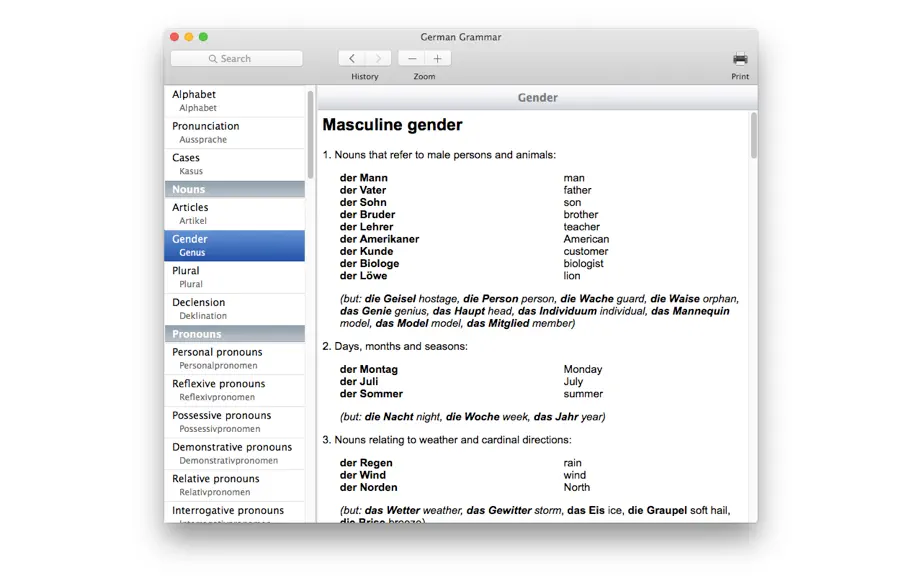Click the translation 'biologist'
Image resolution: width=922 pixels, height=576 pixels.
pos(583,264)
